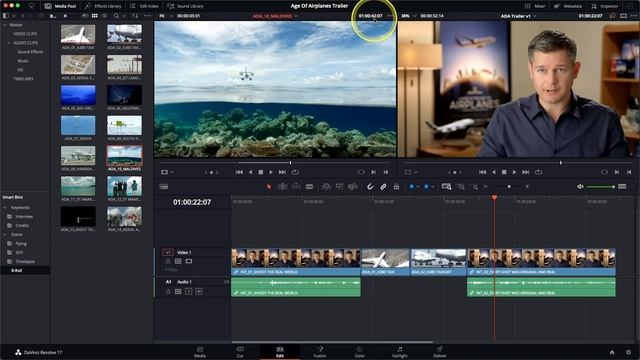Click the Detail Zoom icon
This screenshot has width=640, height=360.
coord(461,187)
